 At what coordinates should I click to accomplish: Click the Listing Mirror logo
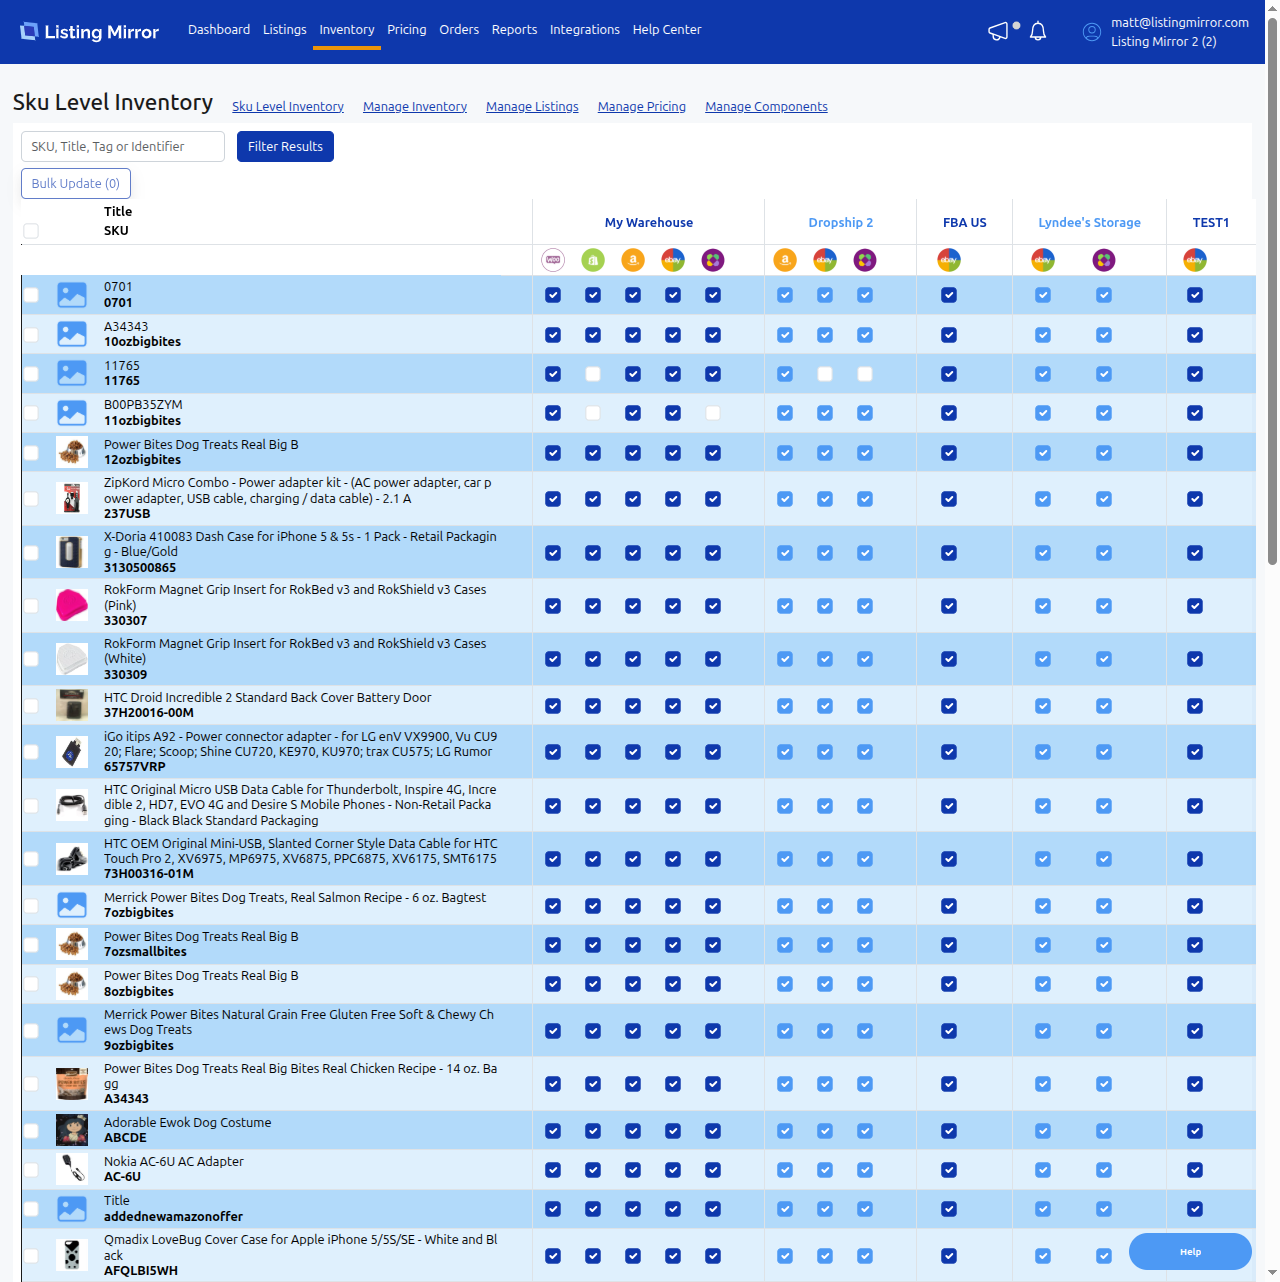90,32
